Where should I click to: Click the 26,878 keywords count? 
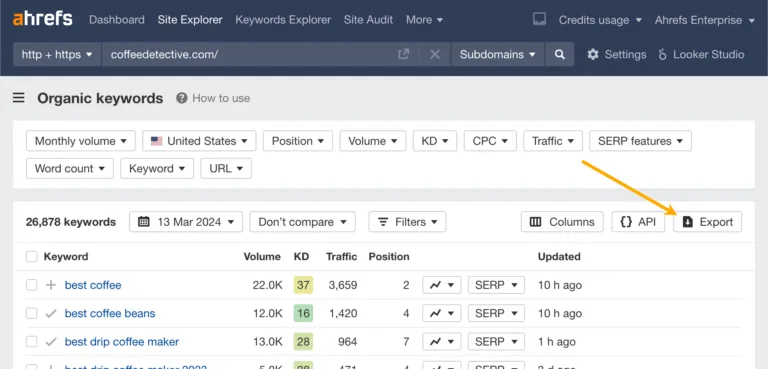pos(71,222)
